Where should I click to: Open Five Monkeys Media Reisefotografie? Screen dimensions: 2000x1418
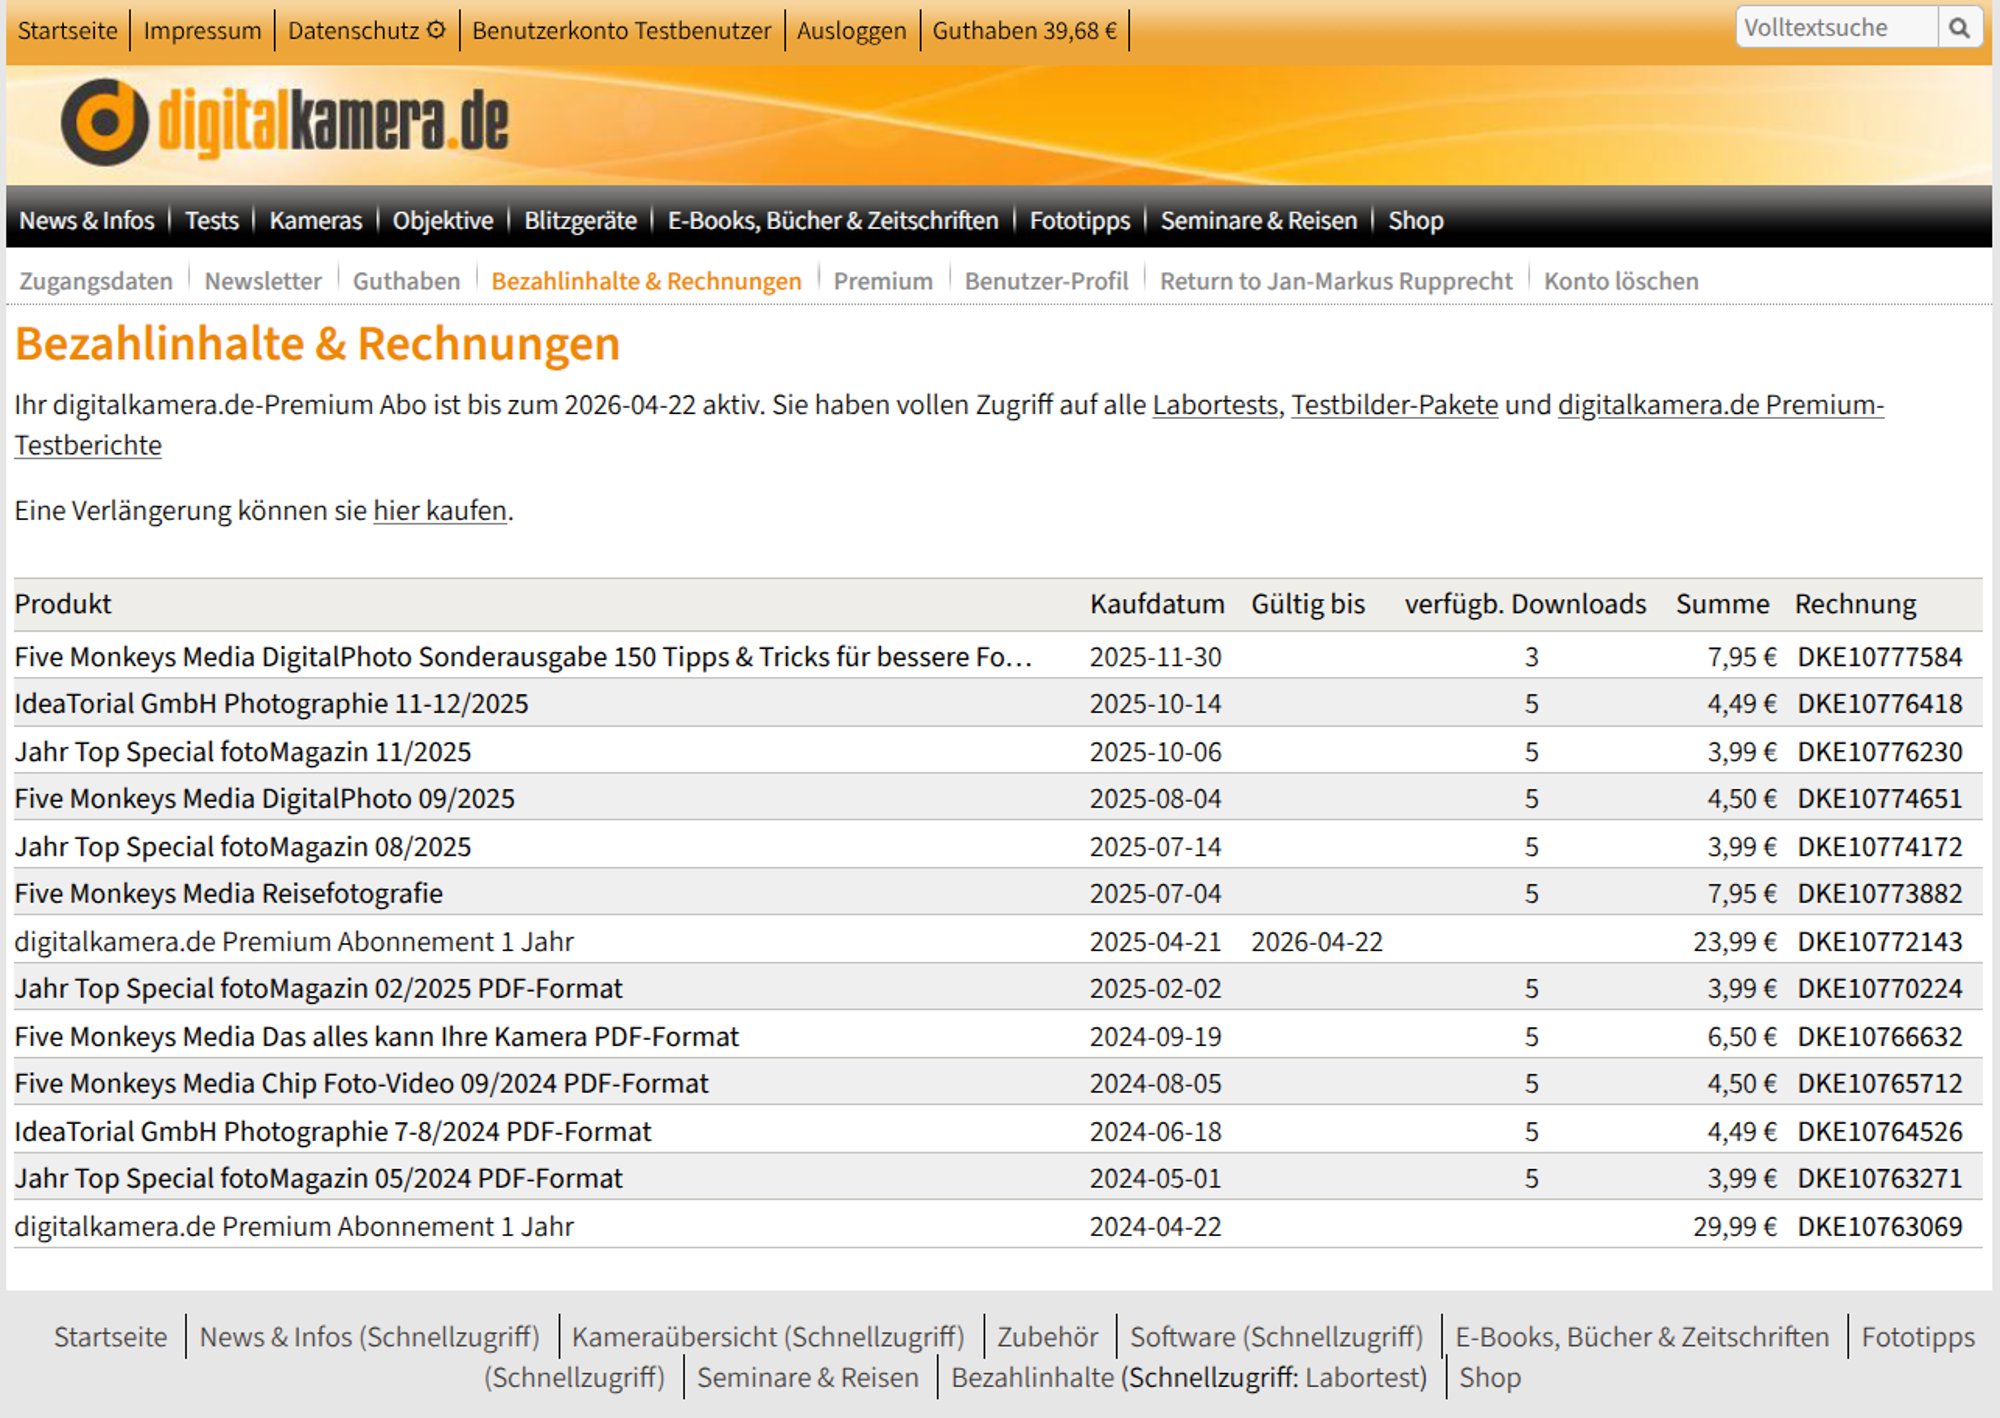pos(229,894)
